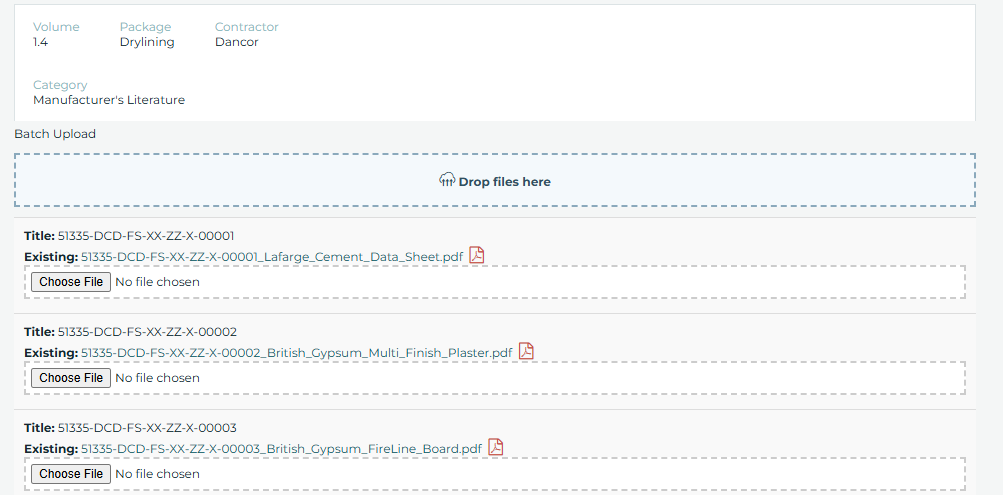Select the title text 51335-DCD-FS-XX-ZZ-X-00002
This screenshot has height=495, width=1003.
148,332
